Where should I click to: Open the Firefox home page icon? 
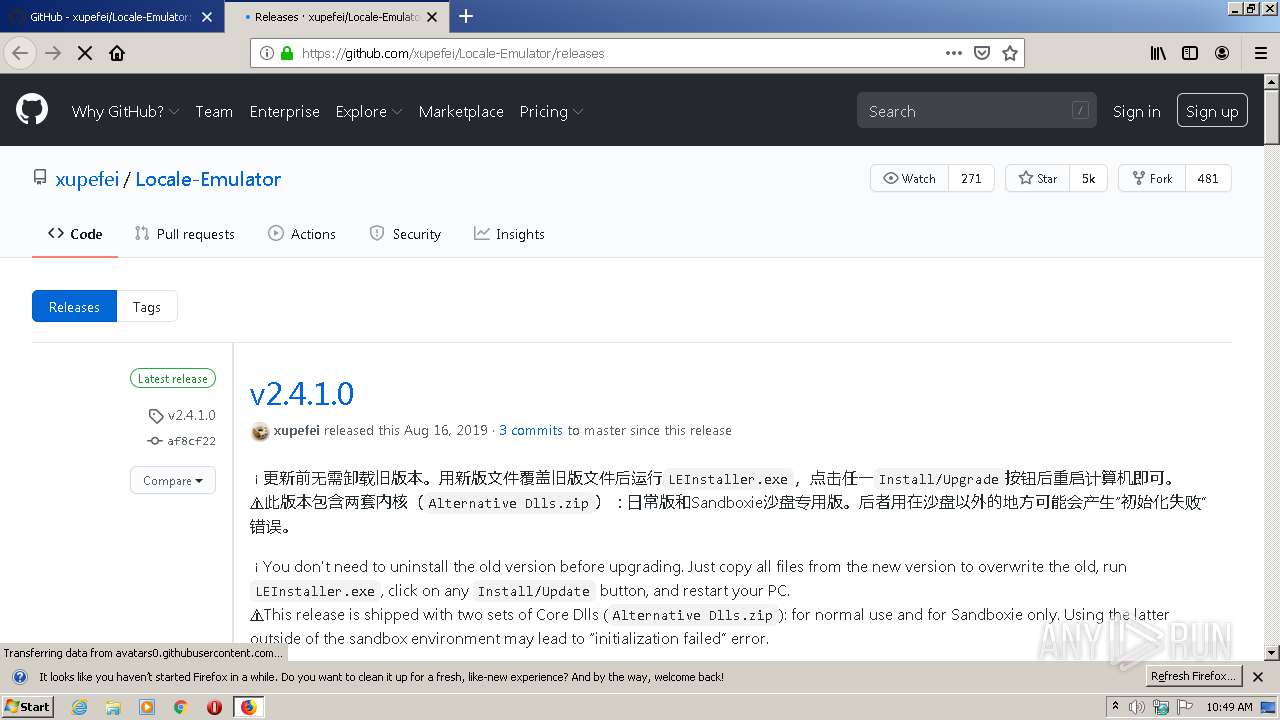point(117,53)
